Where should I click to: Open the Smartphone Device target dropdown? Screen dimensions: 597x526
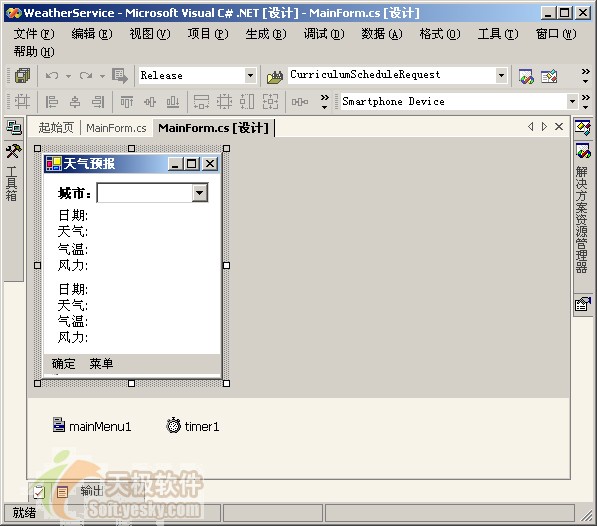coord(572,102)
